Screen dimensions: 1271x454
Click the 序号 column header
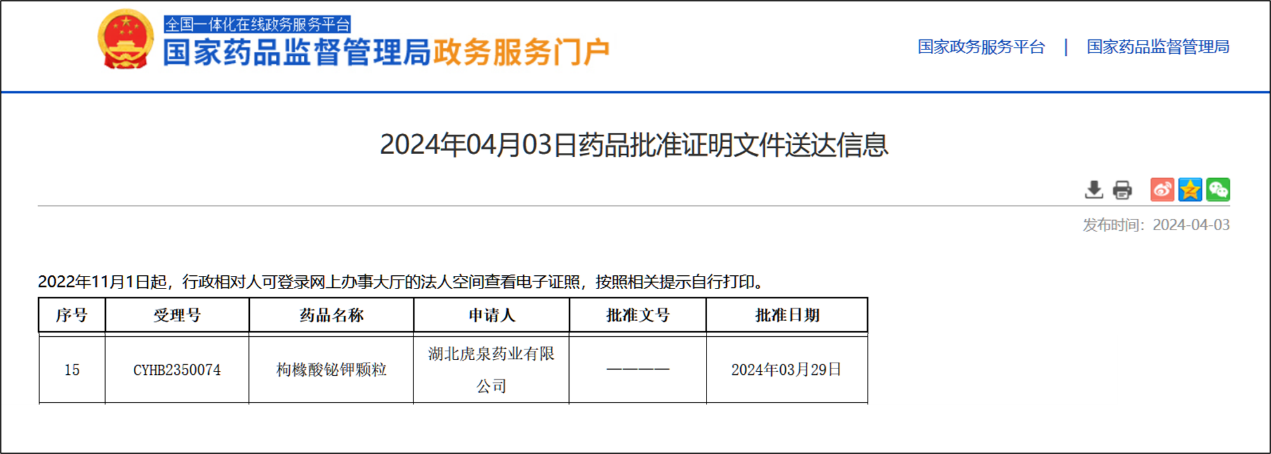(71, 315)
